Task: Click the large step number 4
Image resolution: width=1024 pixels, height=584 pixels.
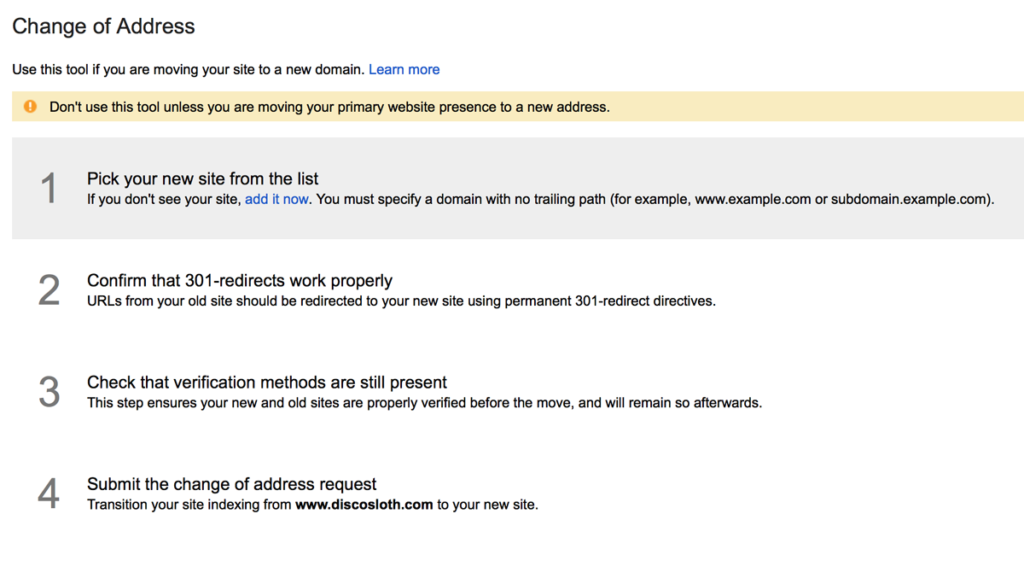Action: click(x=49, y=493)
